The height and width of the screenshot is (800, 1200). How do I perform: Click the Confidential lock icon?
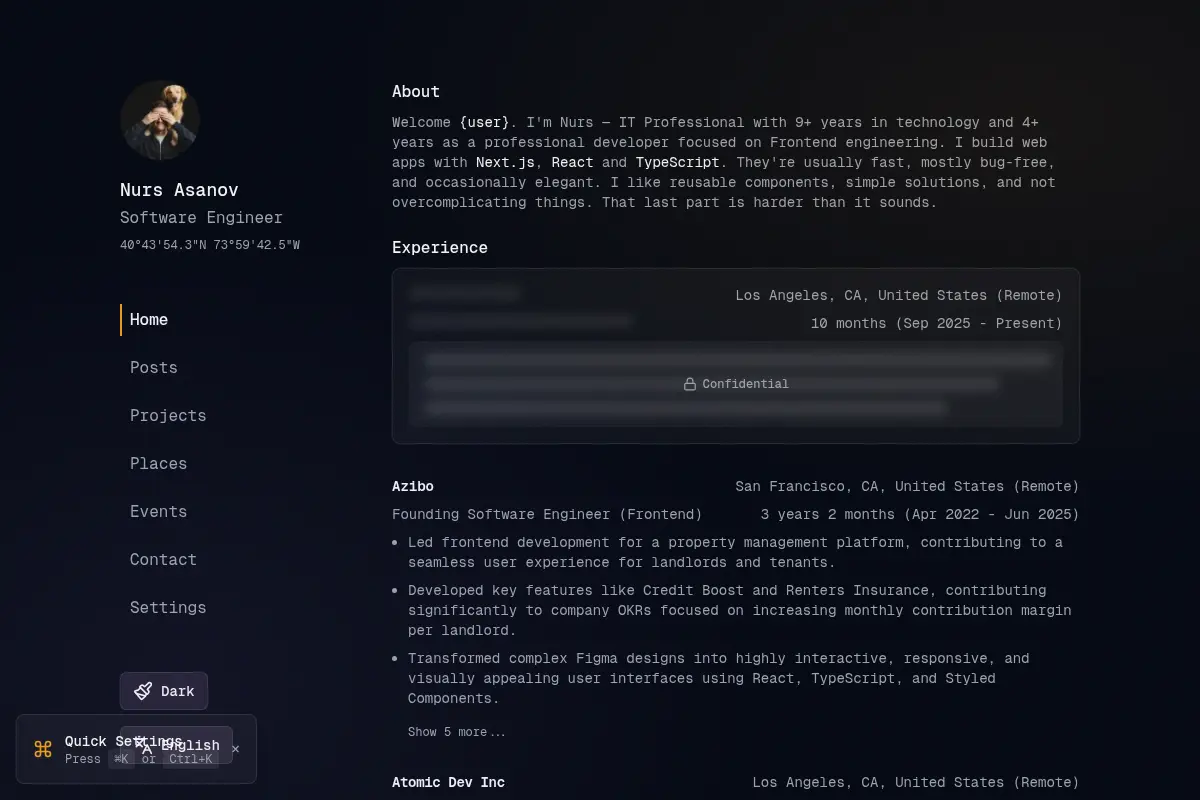pos(690,384)
